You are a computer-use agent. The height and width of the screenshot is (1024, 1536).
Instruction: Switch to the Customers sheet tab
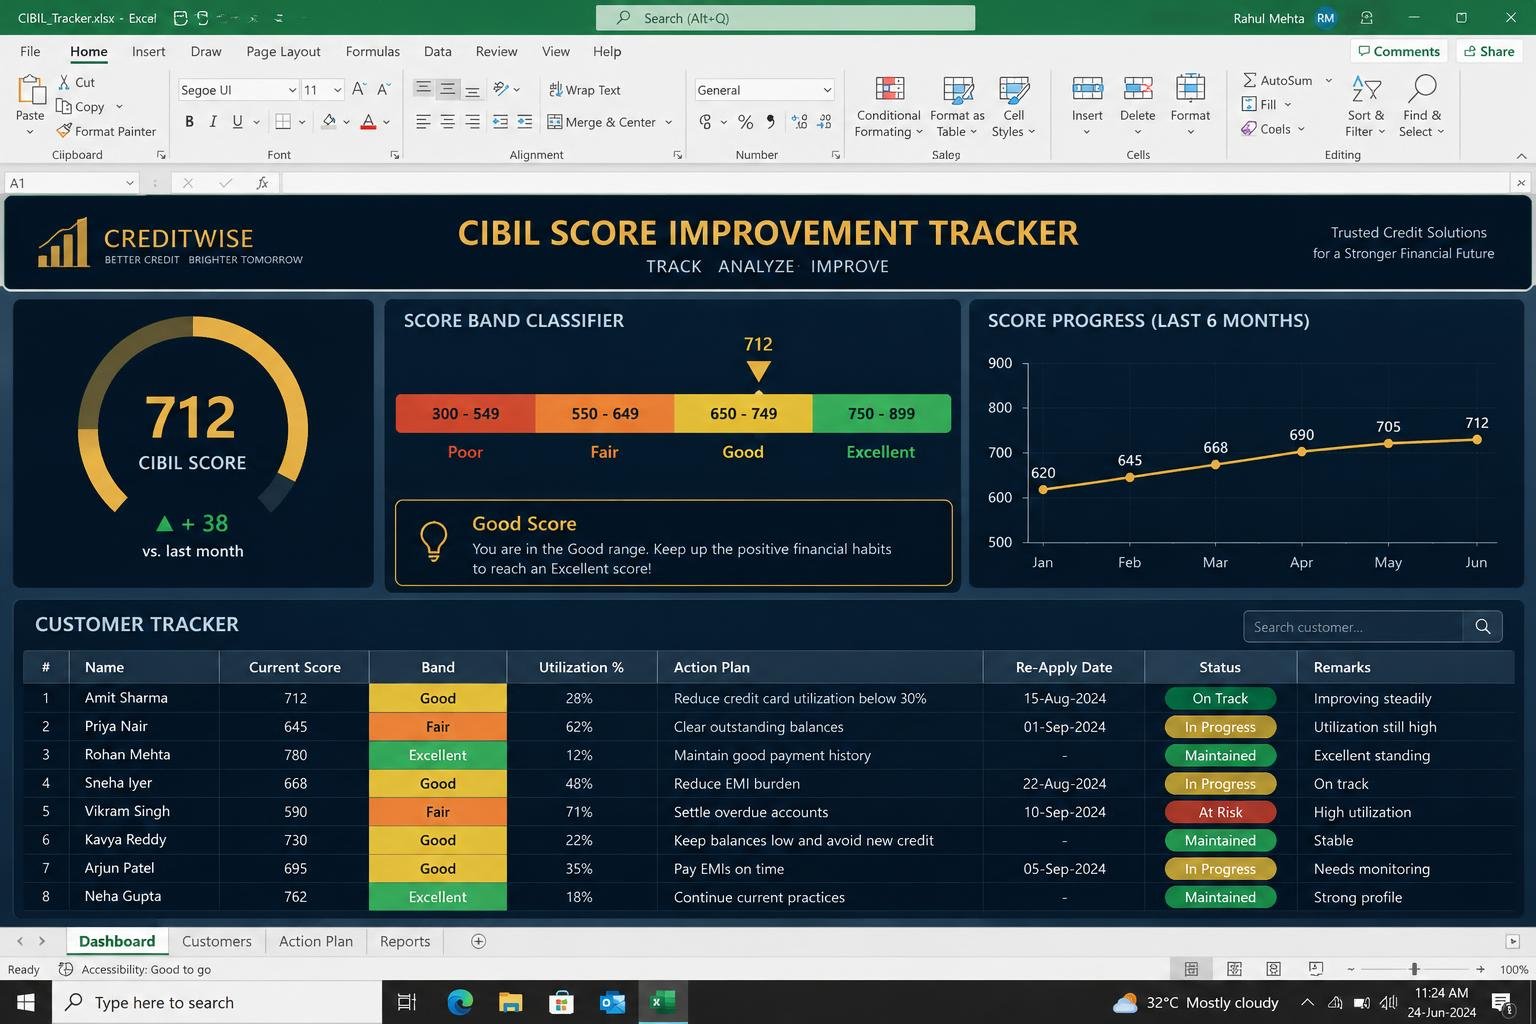coord(216,941)
